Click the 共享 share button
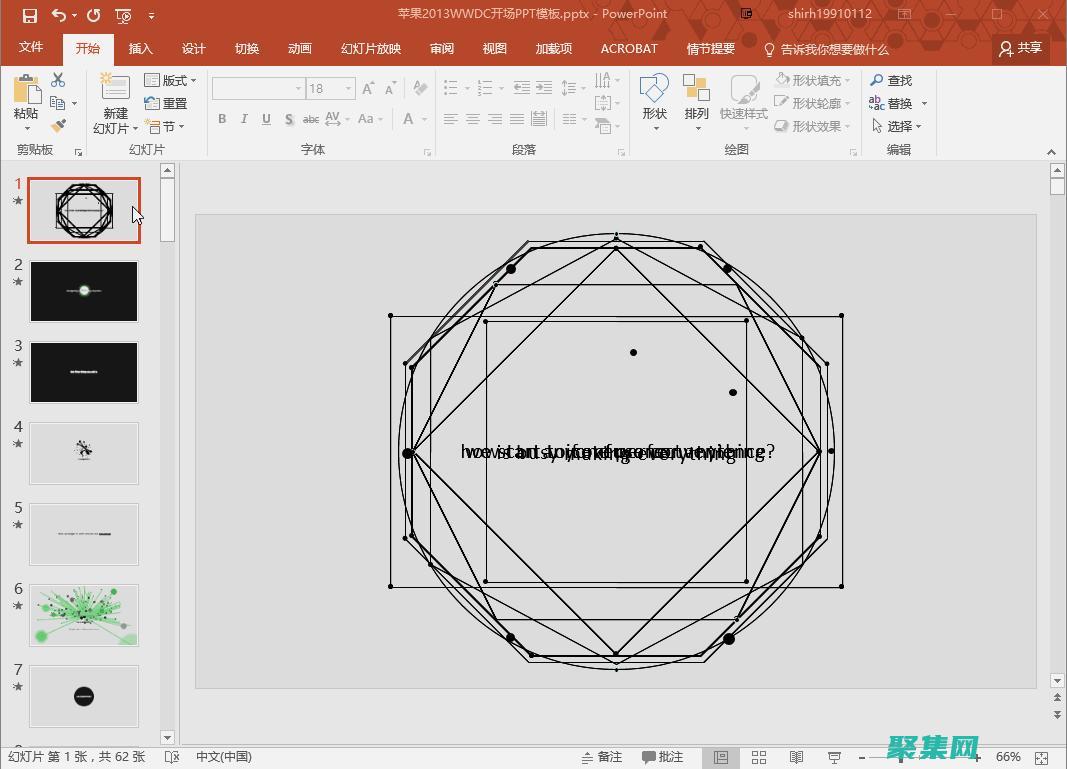The image size is (1067, 769). coord(1020,48)
